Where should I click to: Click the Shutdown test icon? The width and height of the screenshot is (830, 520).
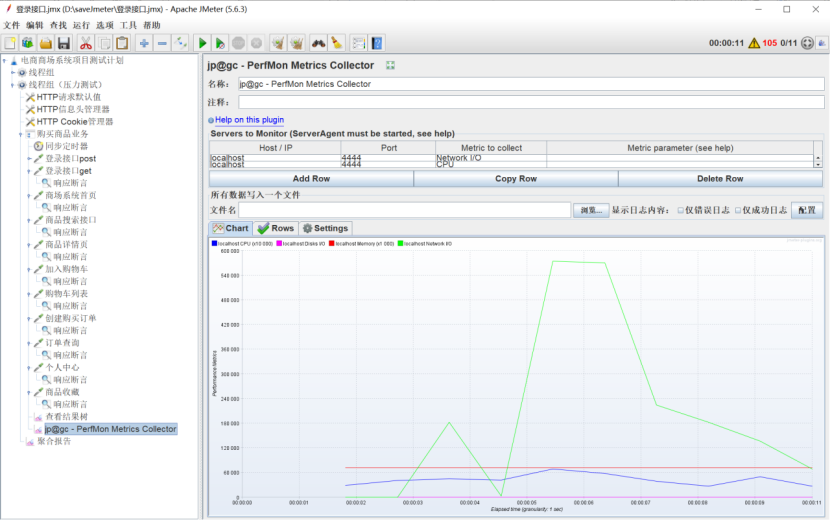pyautogui.click(x=256, y=43)
